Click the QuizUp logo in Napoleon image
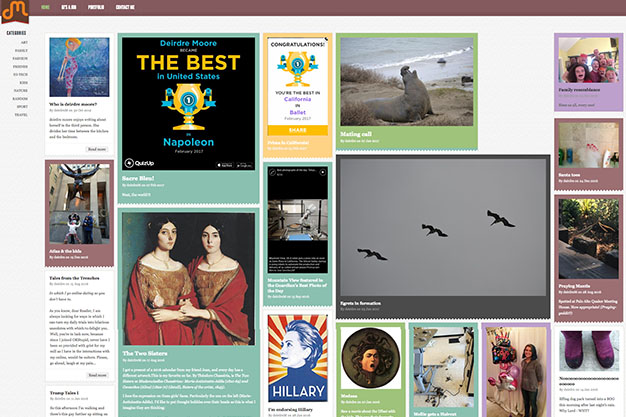Screen dimensions: 626x417 click(139, 163)
